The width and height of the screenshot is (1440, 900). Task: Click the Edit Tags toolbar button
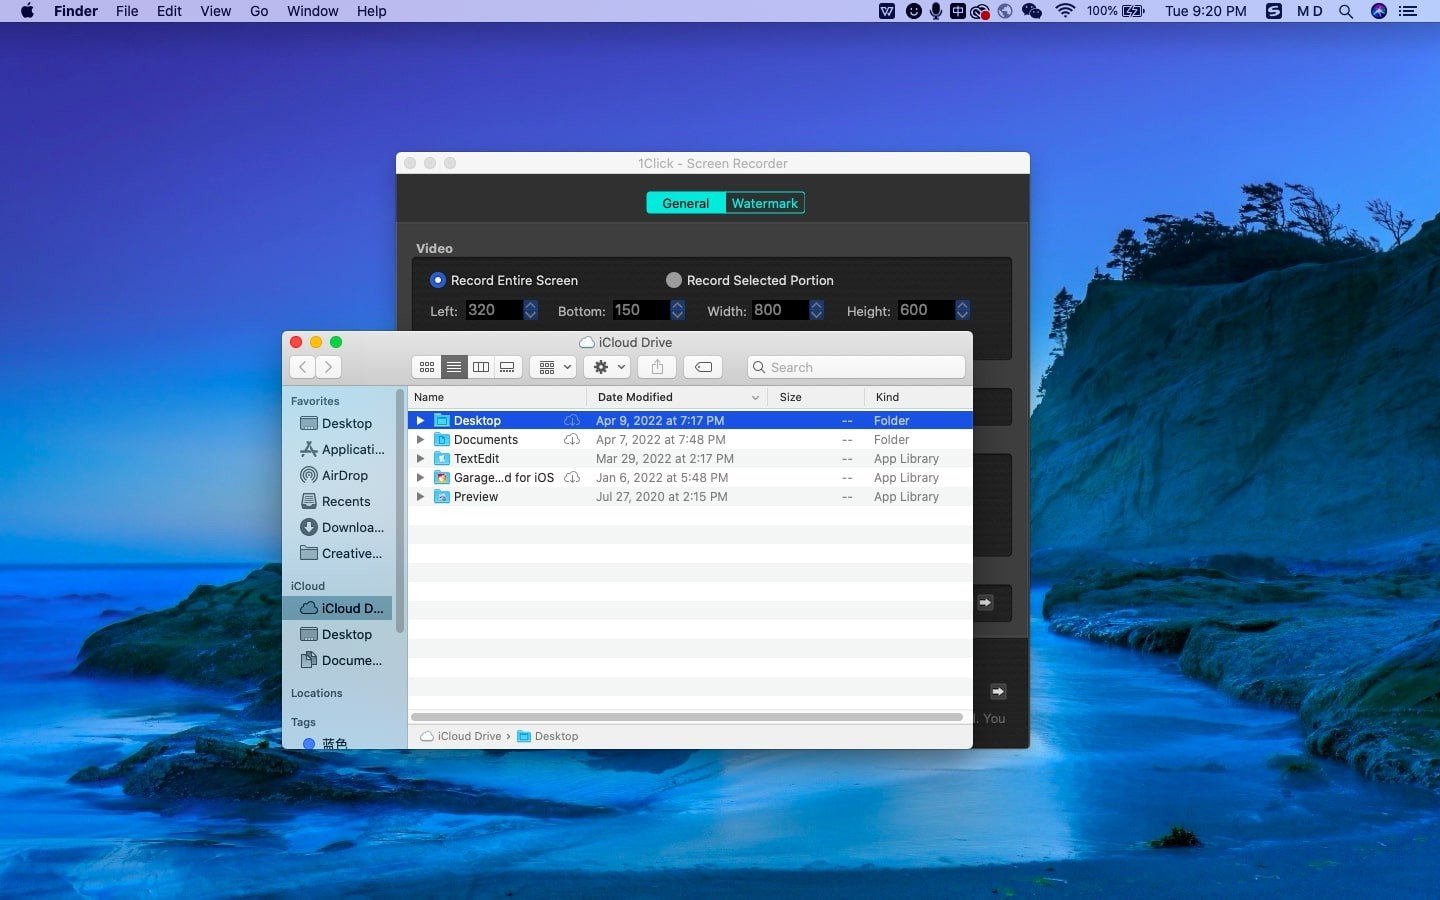click(703, 367)
